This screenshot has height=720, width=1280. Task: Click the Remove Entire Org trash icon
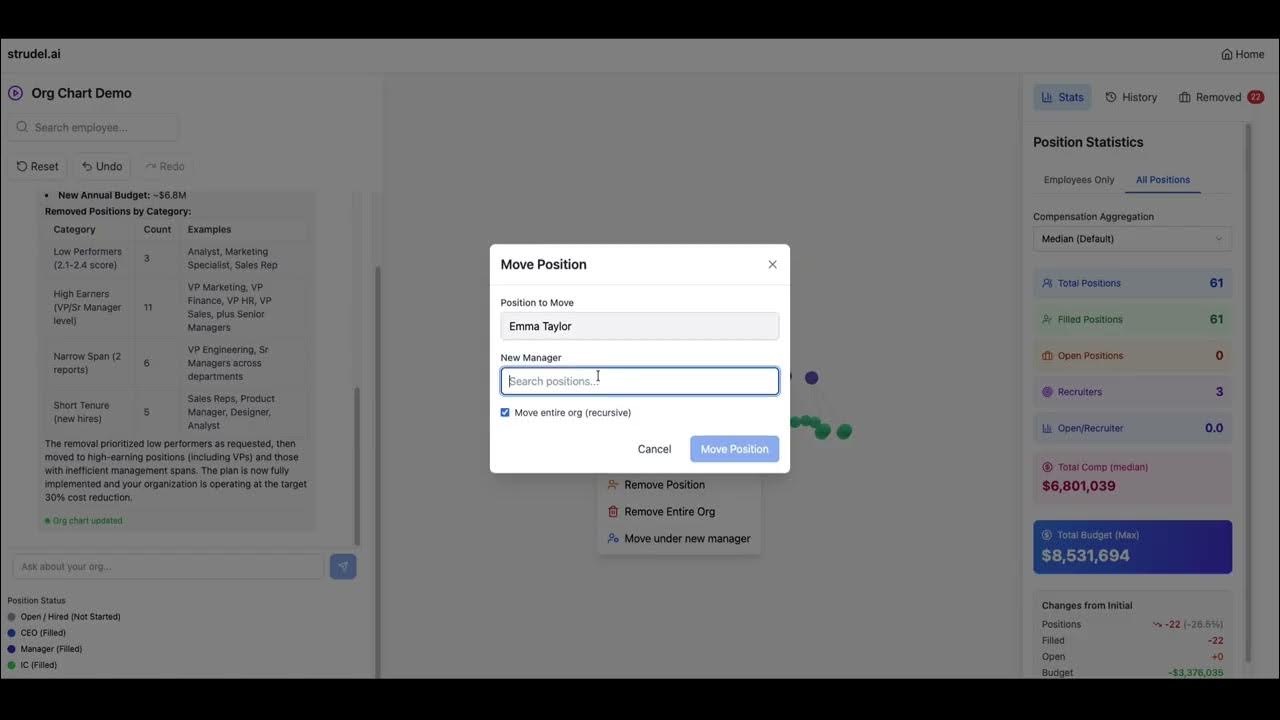click(613, 512)
